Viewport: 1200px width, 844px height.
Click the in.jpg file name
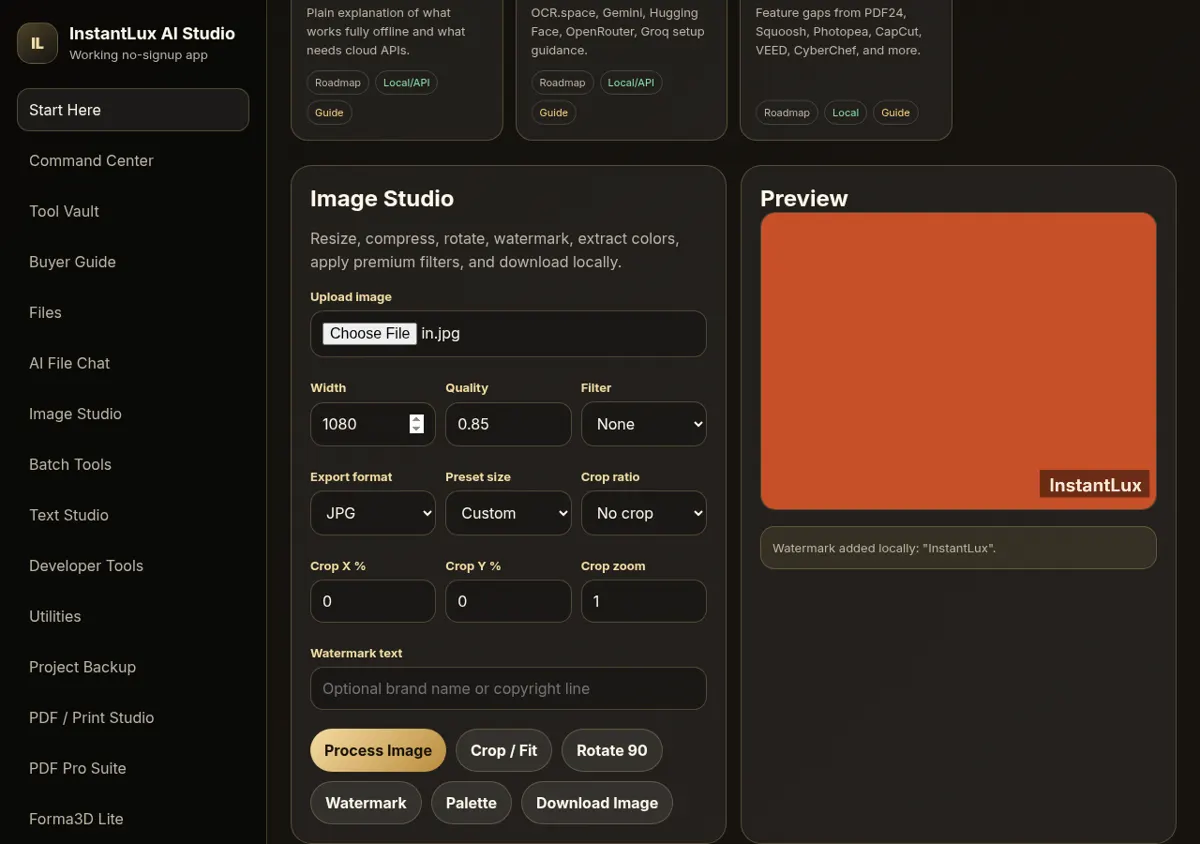[441, 334]
